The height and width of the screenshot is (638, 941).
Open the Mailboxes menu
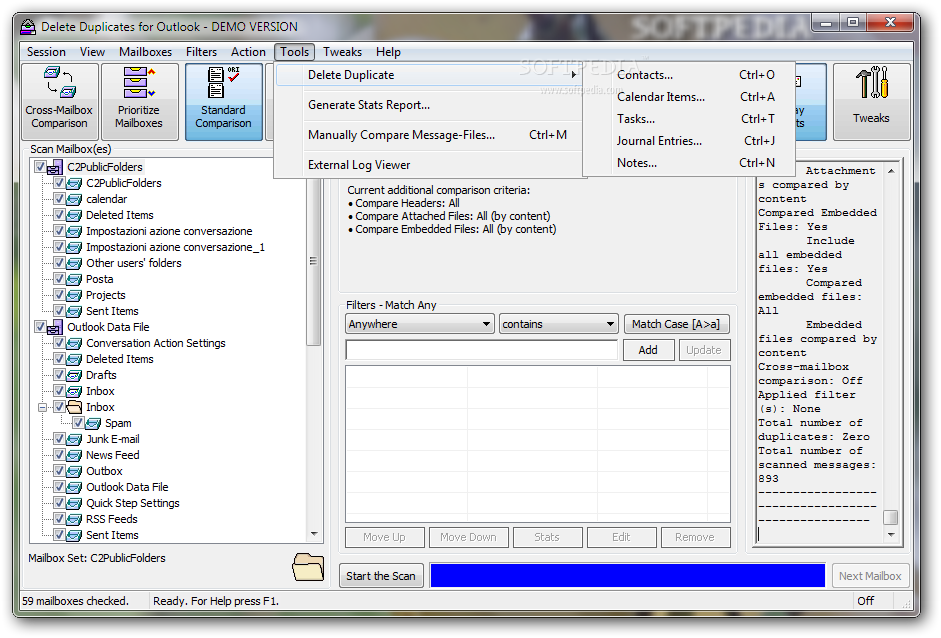click(145, 52)
